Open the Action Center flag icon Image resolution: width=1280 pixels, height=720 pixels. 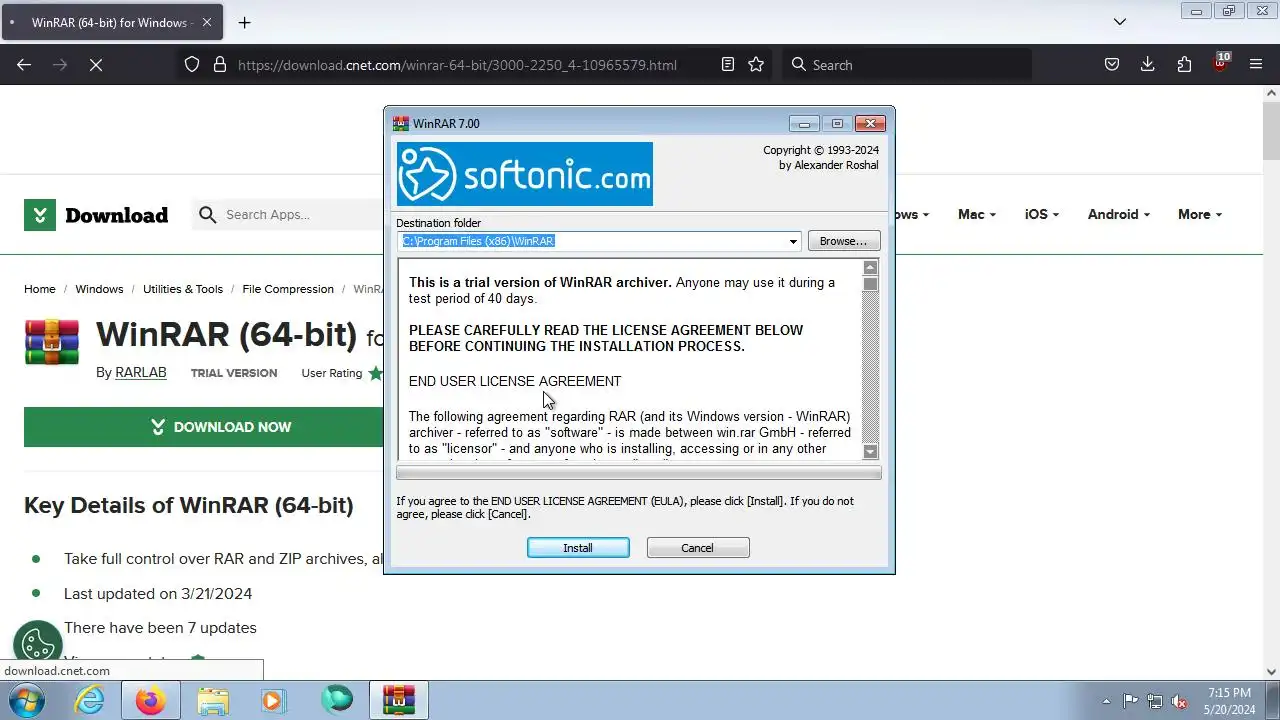tap(1130, 701)
